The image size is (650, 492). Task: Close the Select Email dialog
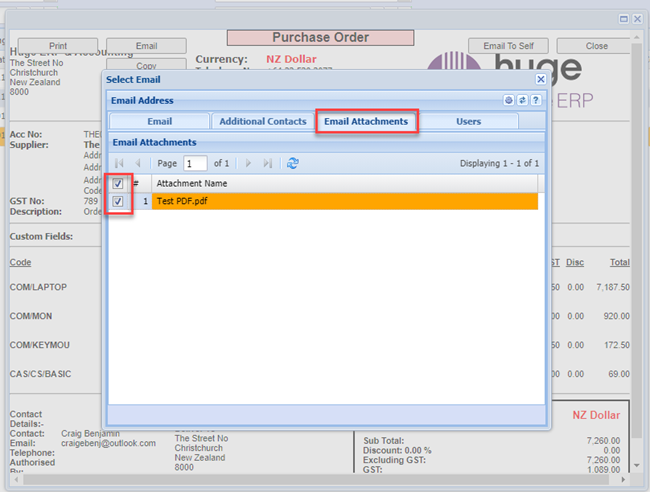[x=540, y=79]
